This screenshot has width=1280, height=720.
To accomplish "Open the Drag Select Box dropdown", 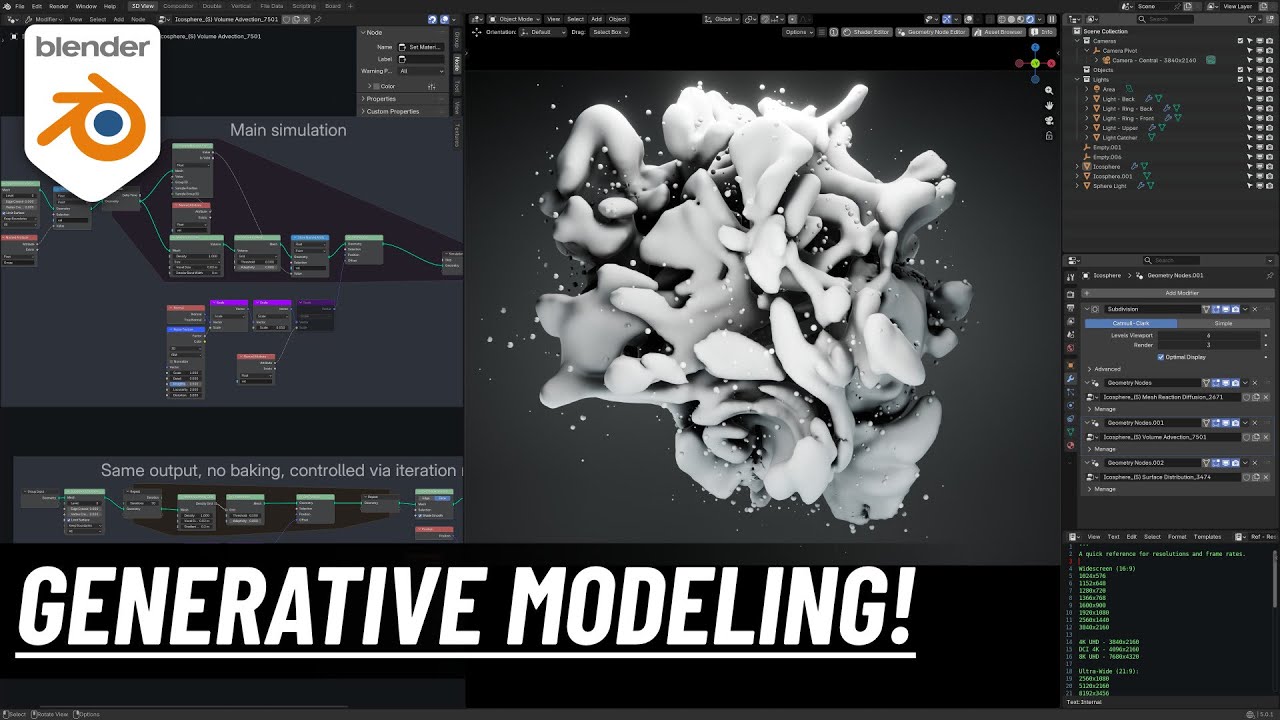I will click(x=610, y=32).
